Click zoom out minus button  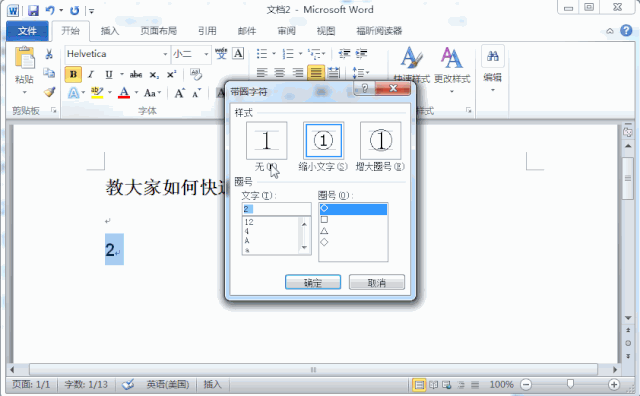coord(526,385)
